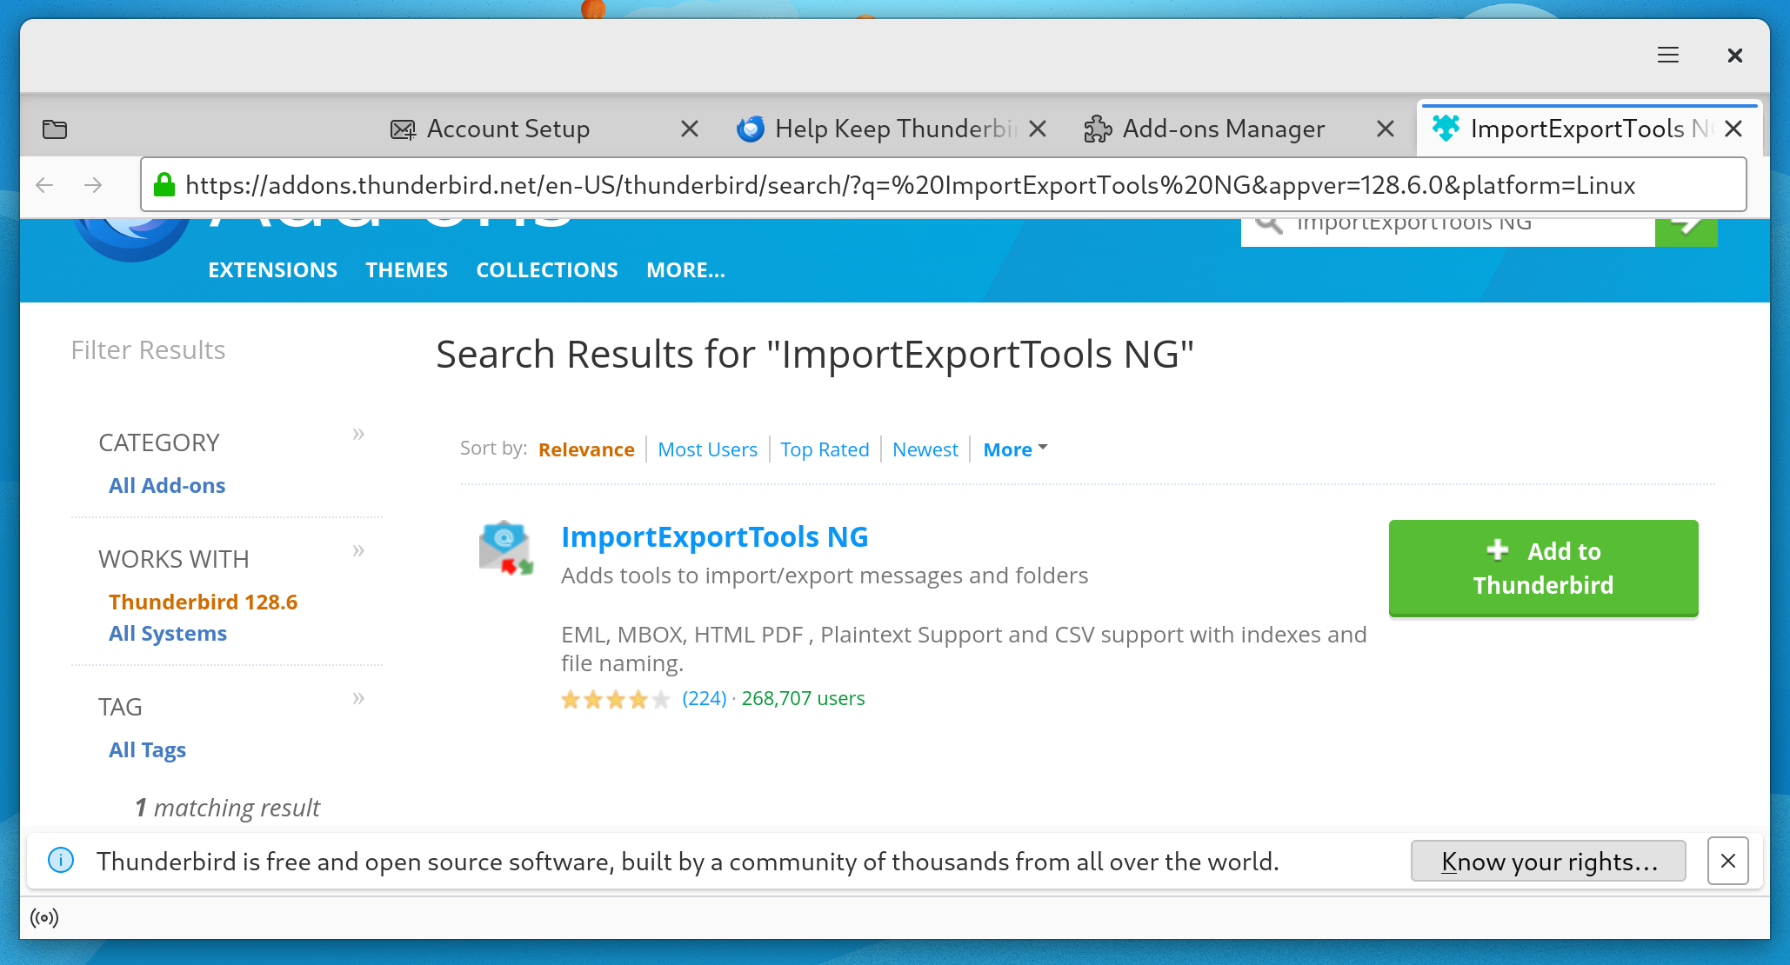Open the More... menu item
1790x965 pixels.
tap(686, 270)
